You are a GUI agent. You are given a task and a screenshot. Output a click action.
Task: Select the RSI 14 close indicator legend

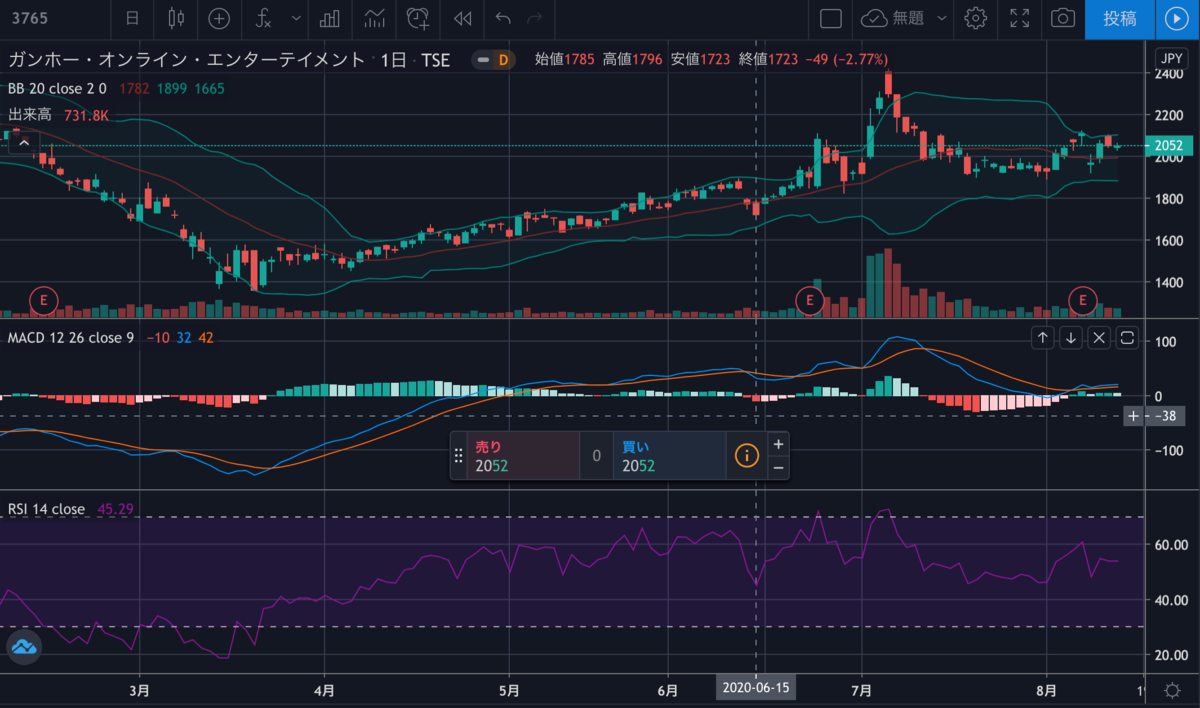click(x=46, y=509)
